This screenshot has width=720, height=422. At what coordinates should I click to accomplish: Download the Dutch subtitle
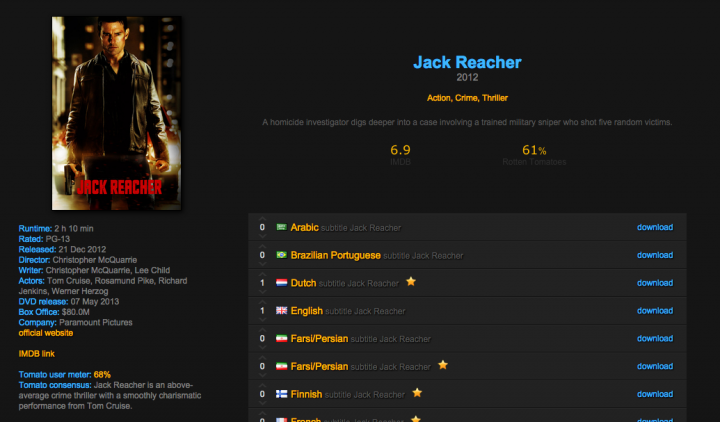[655, 283]
